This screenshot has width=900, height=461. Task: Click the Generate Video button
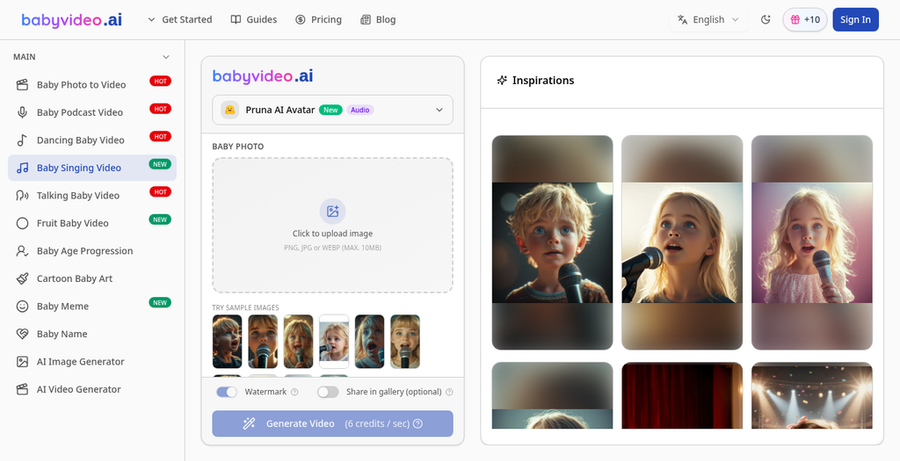pyautogui.click(x=332, y=424)
